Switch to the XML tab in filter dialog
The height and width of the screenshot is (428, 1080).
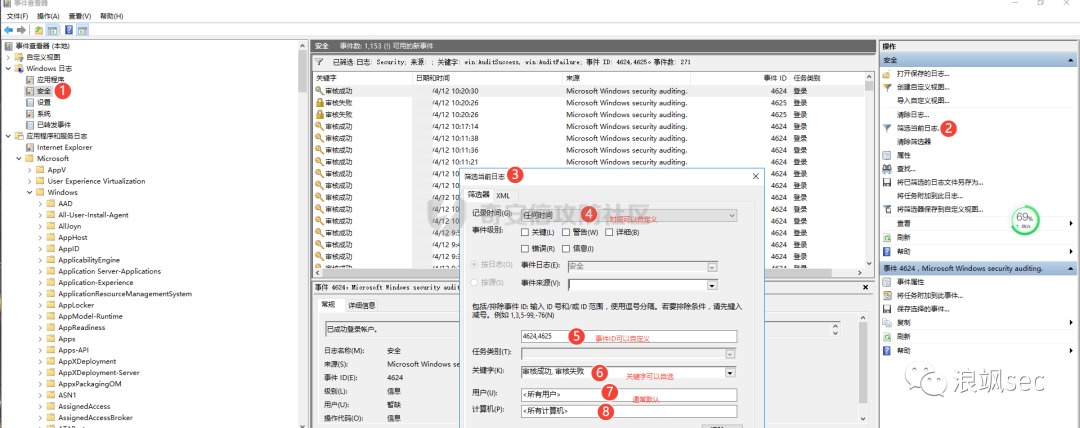click(x=502, y=196)
